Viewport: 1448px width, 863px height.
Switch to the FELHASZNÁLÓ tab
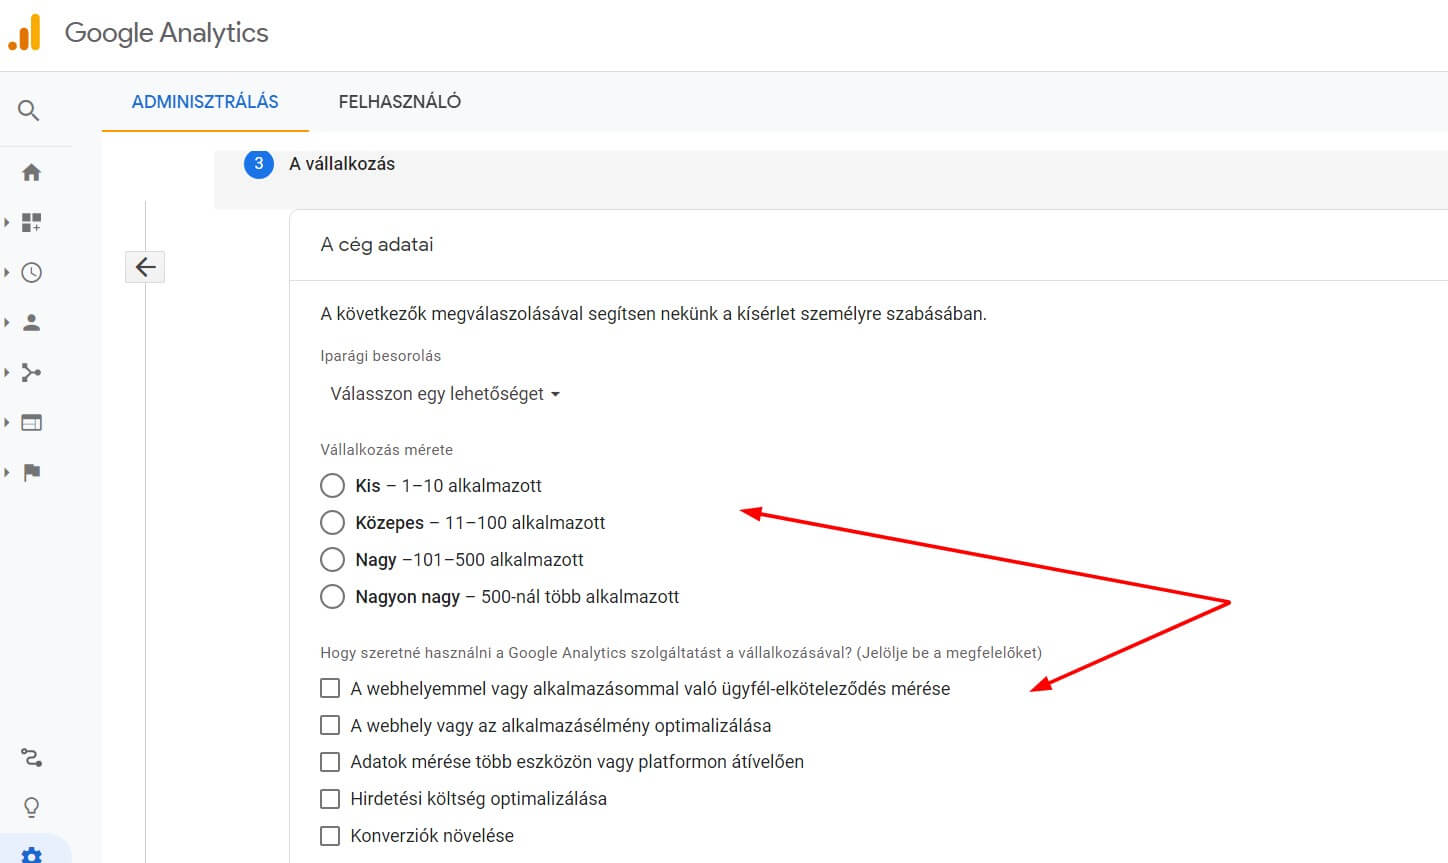(400, 101)
